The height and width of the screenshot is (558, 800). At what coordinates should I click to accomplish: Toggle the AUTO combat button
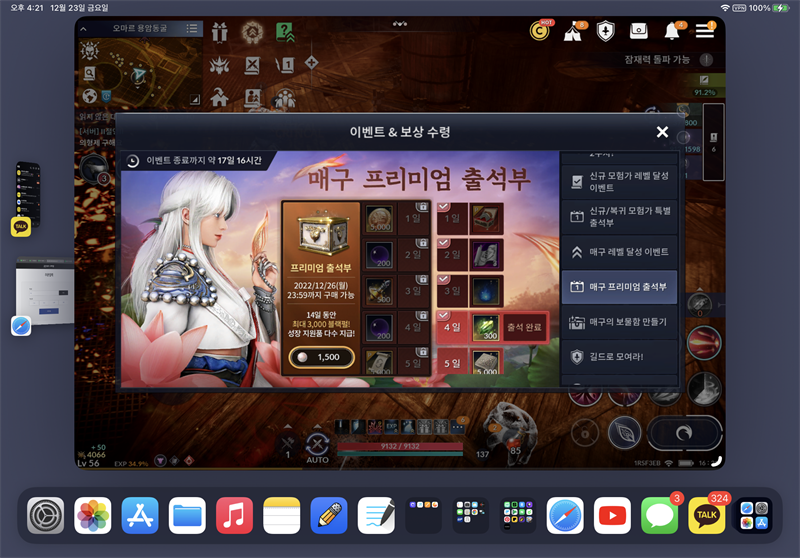click(317, 448)
